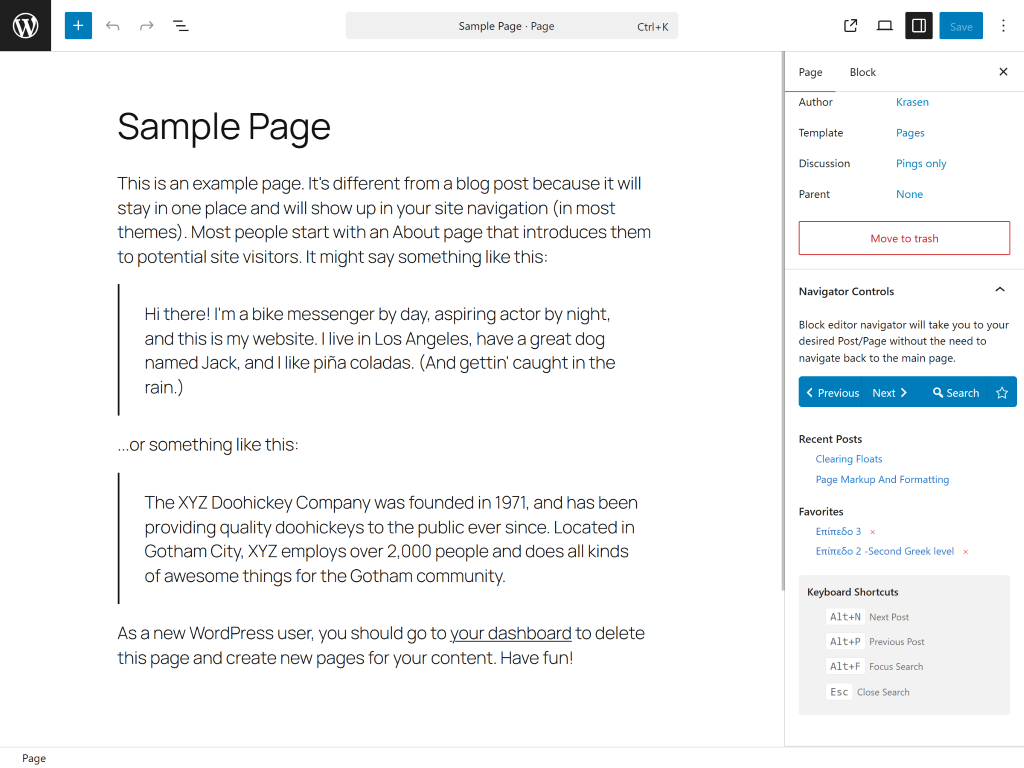Viewport: 1024px width, 768px height.
Task: Open the Options three-dot menu
Action: tap(1003, 26)
